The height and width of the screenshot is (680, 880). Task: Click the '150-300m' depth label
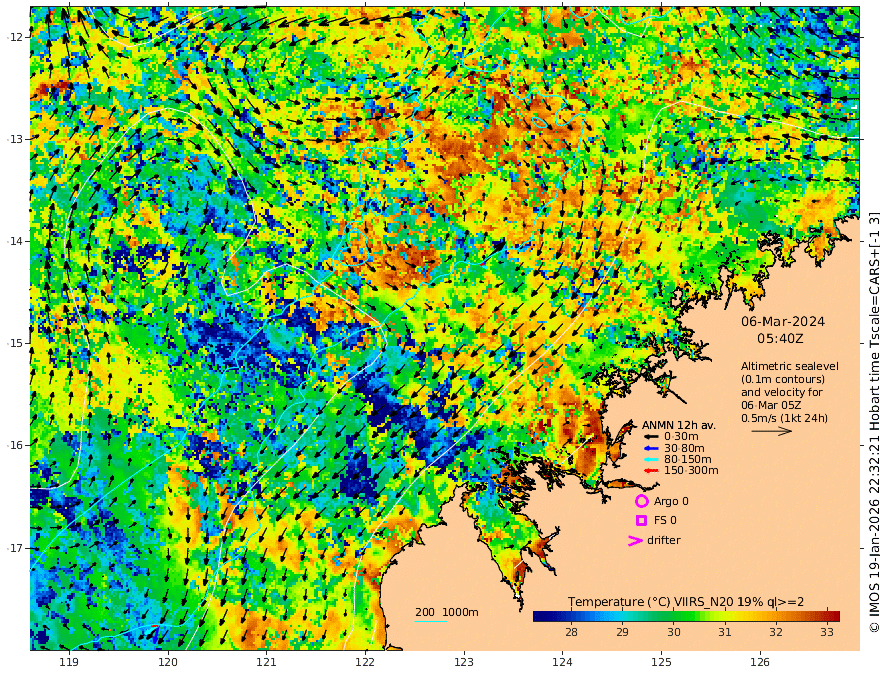(691, 471)
